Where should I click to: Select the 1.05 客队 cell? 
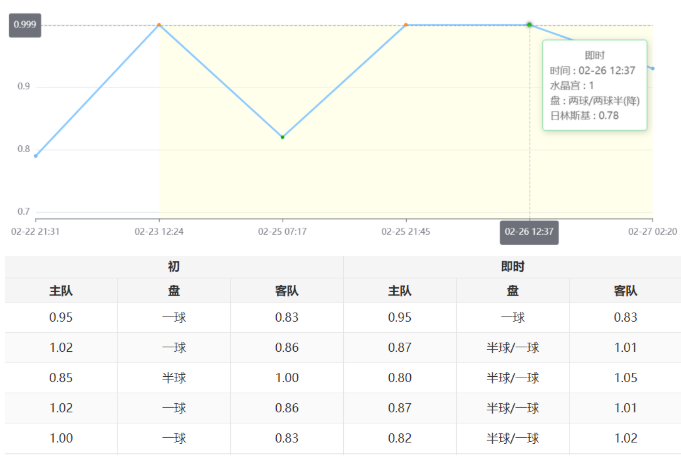[x=625, y=378]
